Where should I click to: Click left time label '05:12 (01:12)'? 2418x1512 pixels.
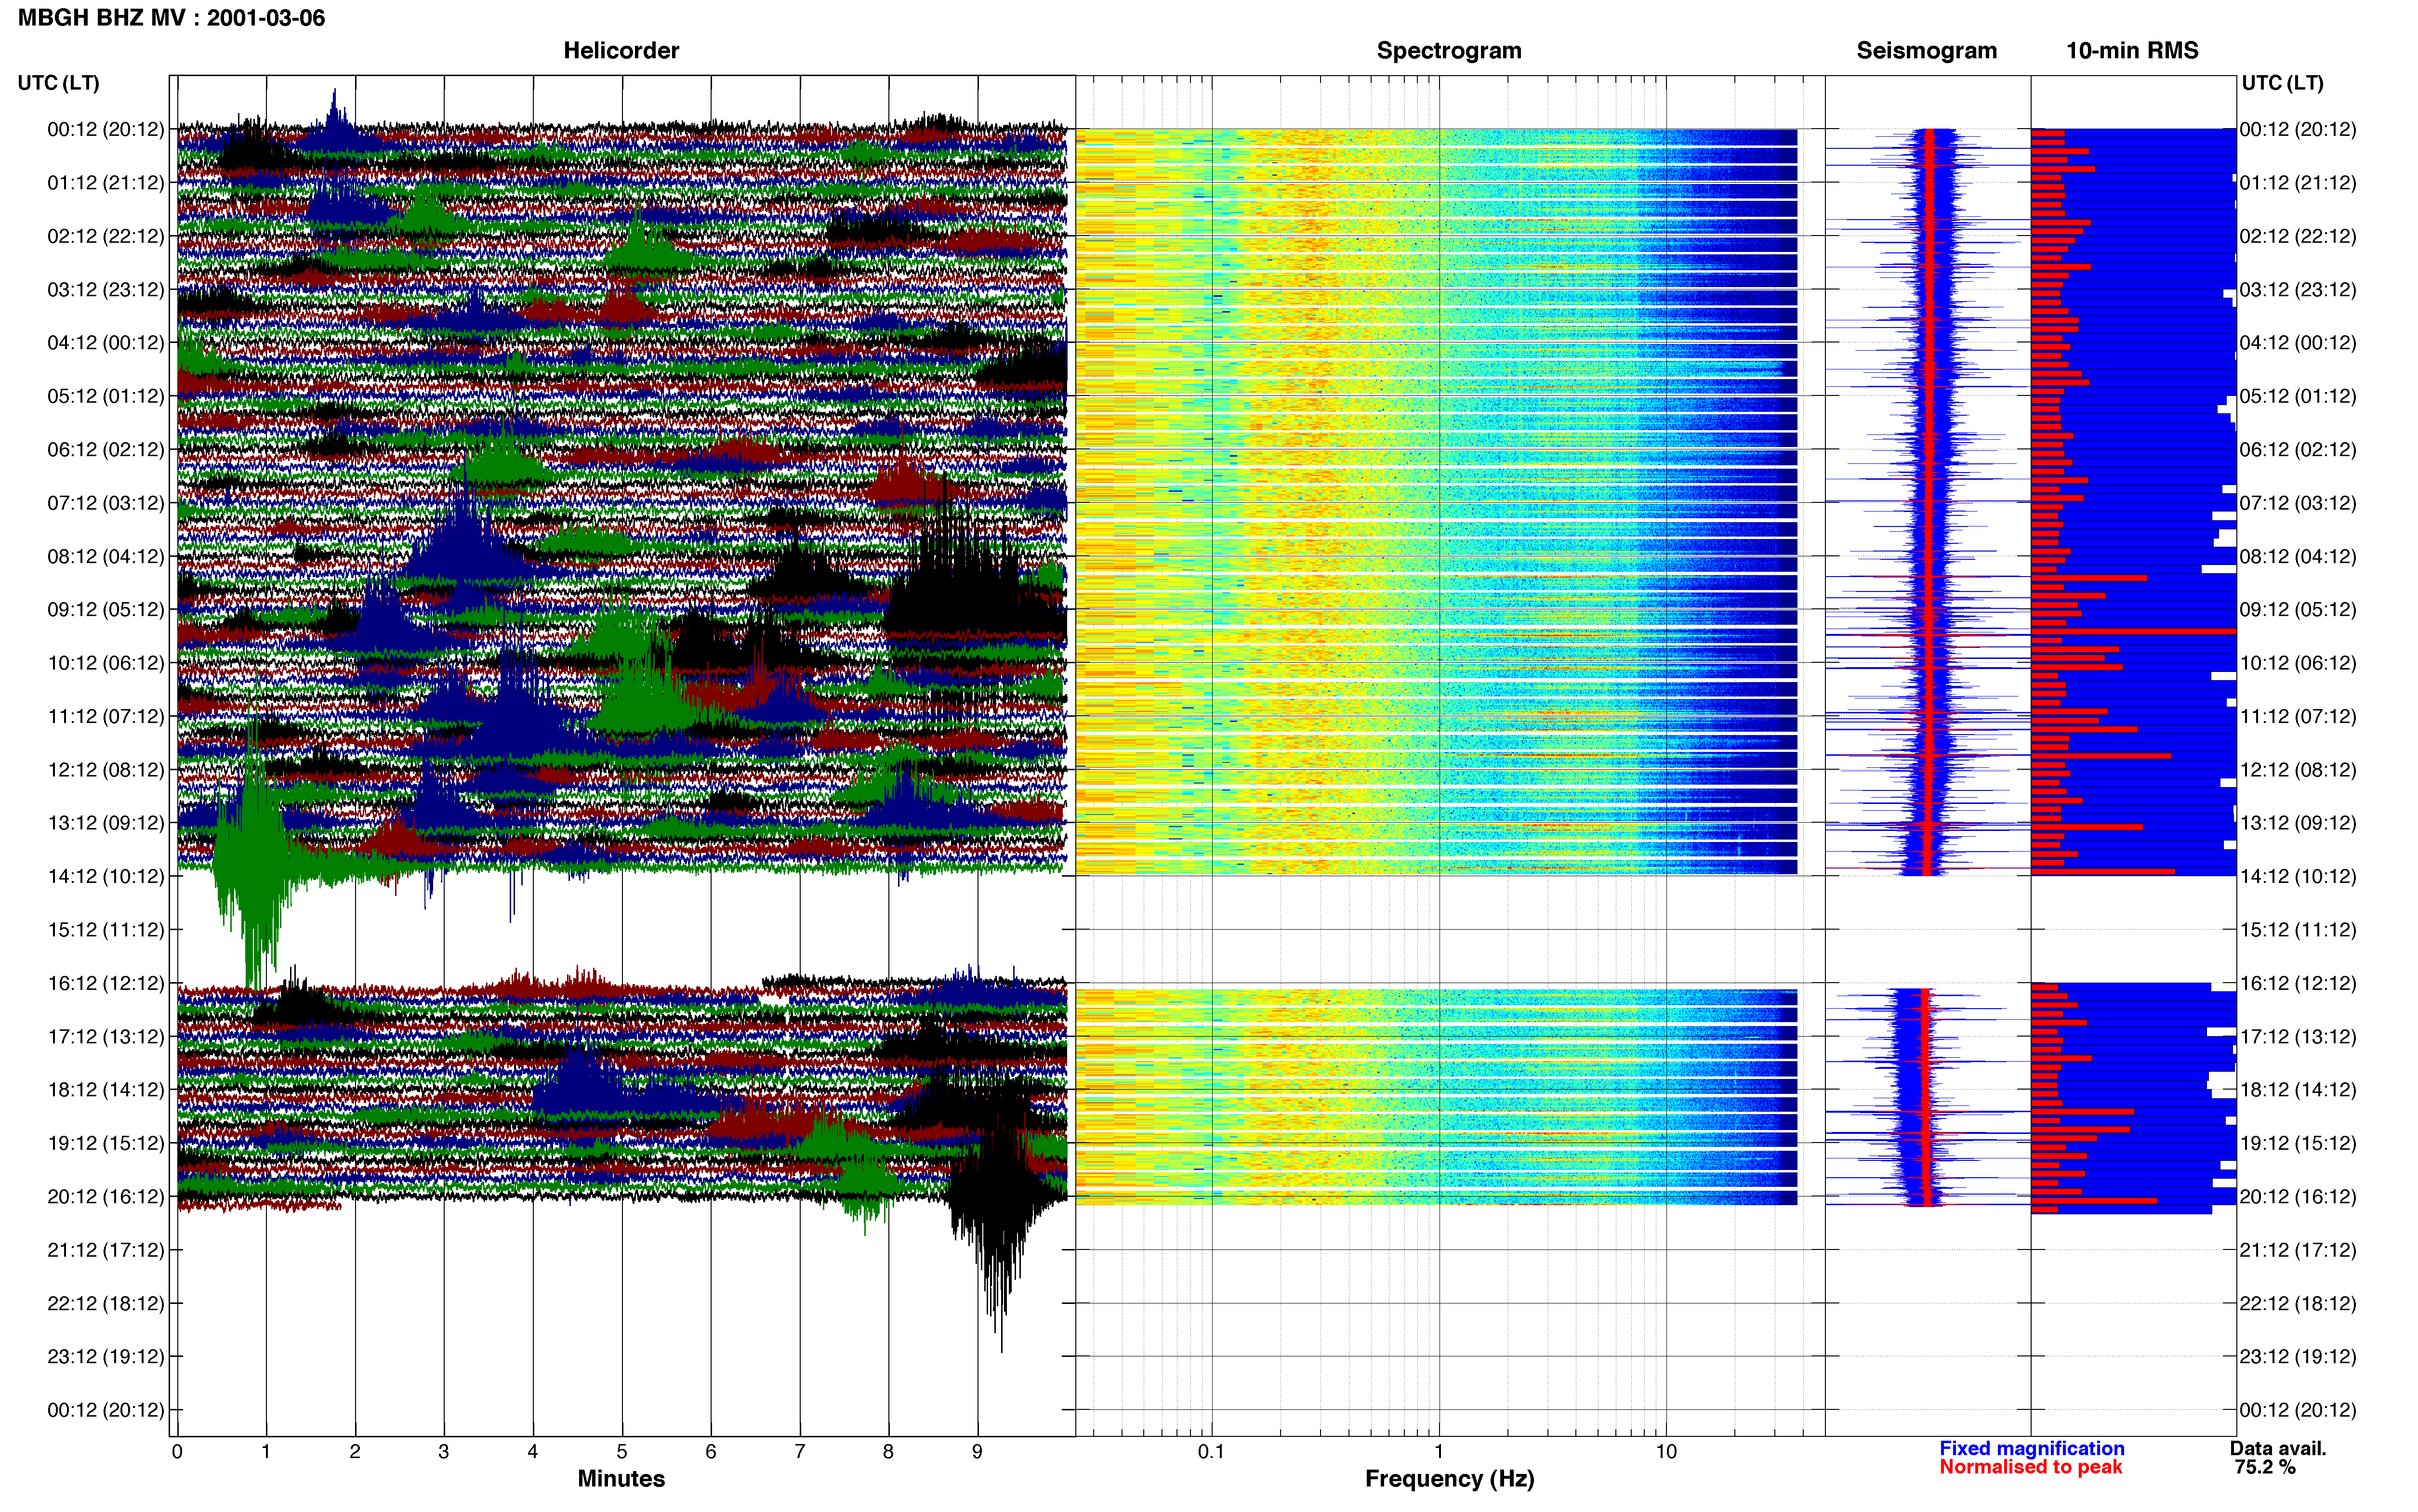point(106,396)
